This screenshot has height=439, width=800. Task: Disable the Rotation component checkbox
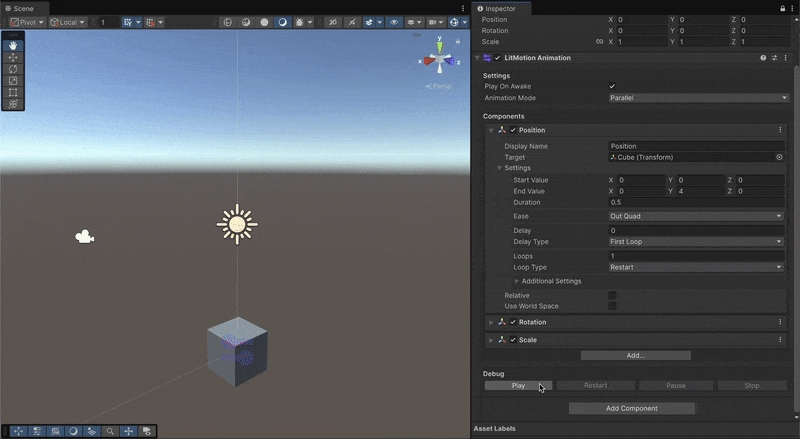coord(513,322)
